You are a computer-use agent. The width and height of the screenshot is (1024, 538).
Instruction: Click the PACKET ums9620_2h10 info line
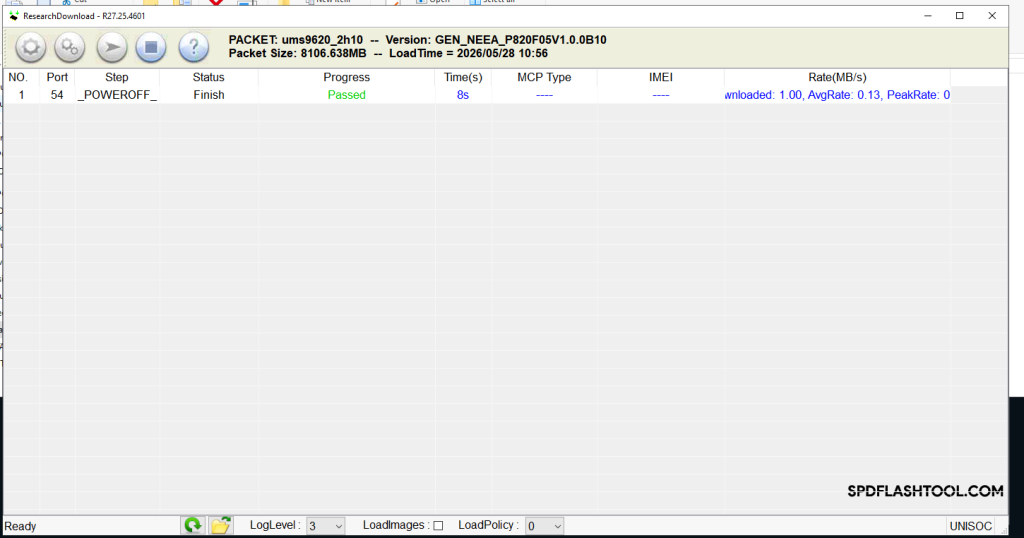point(417,40)
